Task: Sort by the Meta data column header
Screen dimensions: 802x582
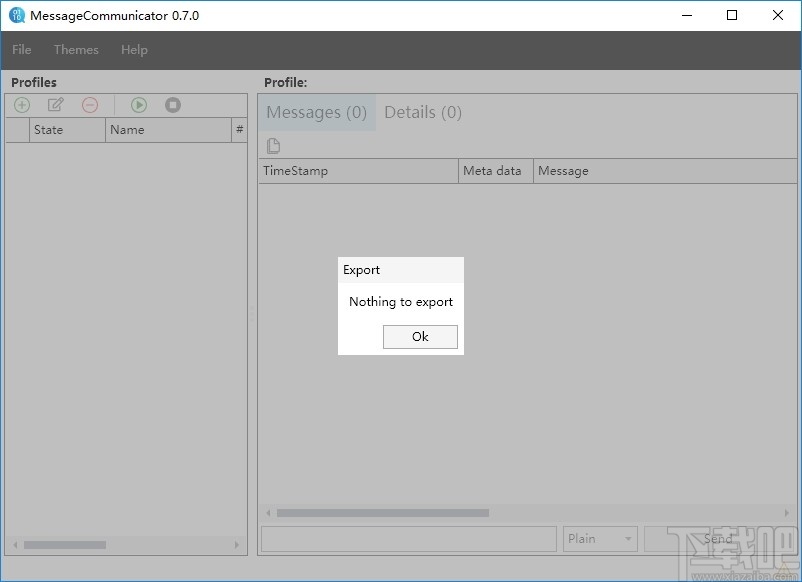Action: [x=494, y=170]
